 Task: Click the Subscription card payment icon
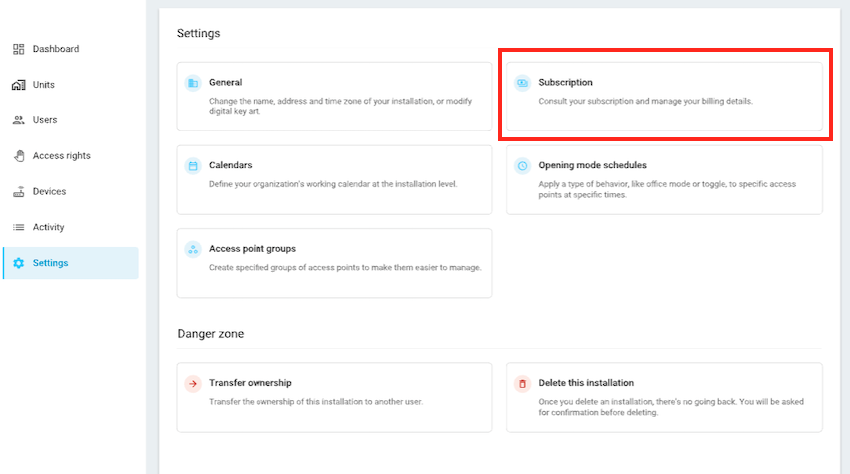tap(522, 83)
